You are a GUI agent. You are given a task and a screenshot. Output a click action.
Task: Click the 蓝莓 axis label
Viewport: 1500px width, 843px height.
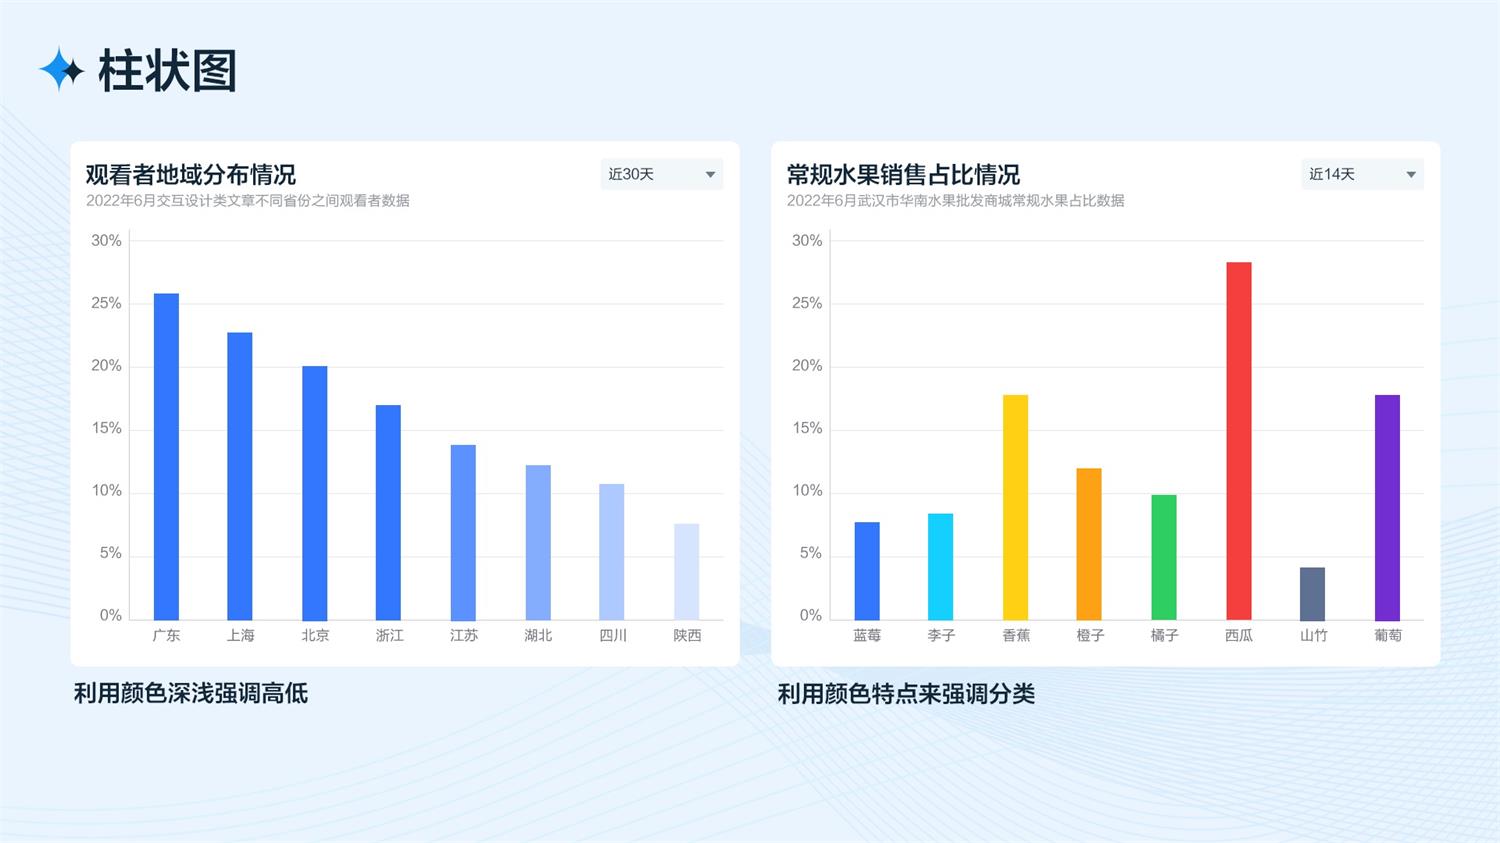pos(867,636)
